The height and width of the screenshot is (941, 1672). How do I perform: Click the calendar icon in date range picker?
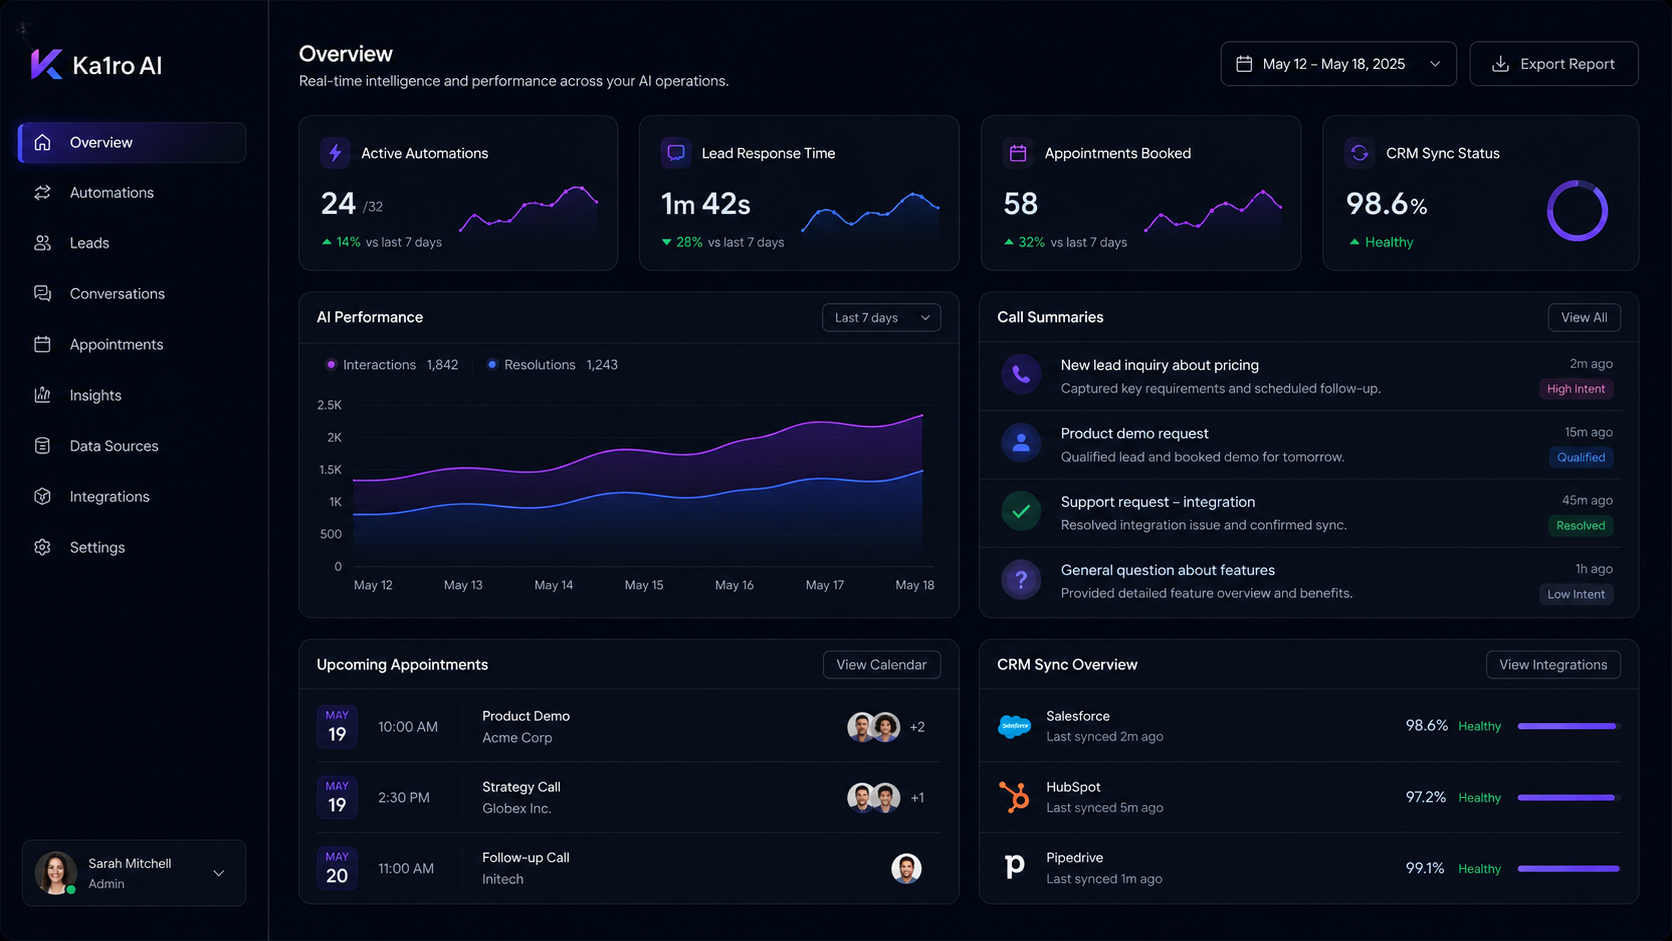coord(1244,64)
